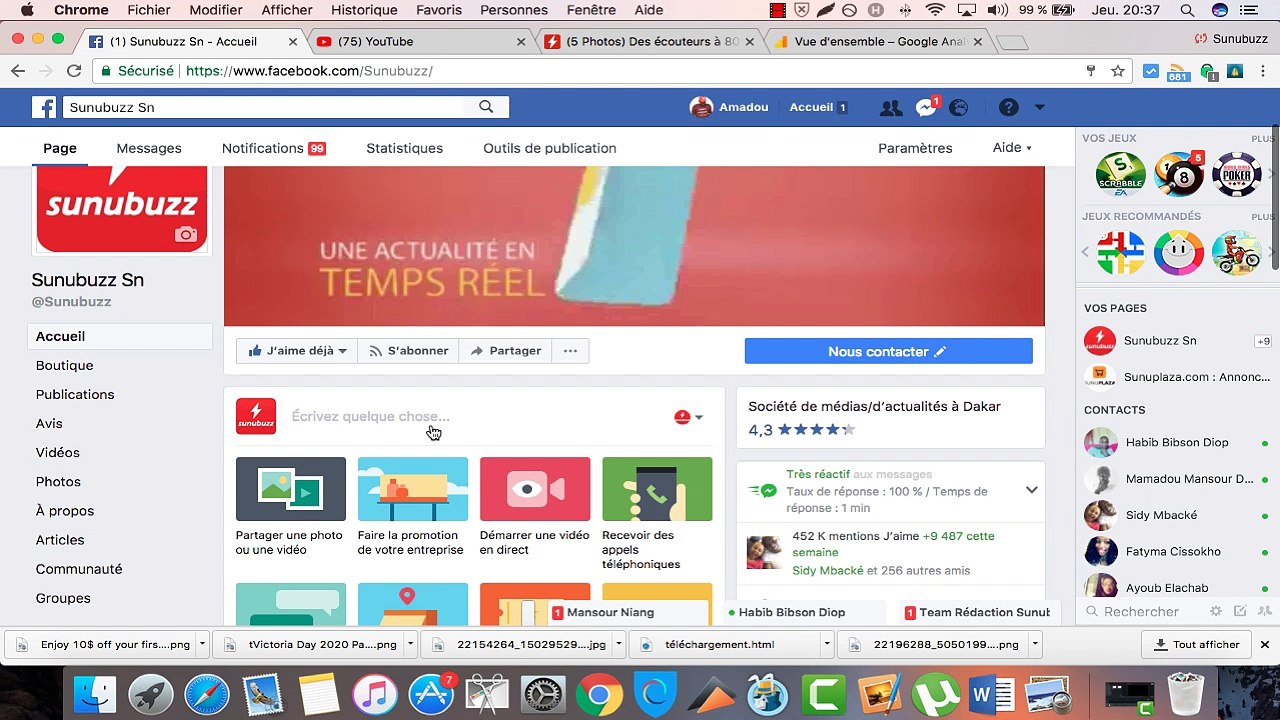Open the globe notifications icon

pyautogui.click(x=958, y=108)
